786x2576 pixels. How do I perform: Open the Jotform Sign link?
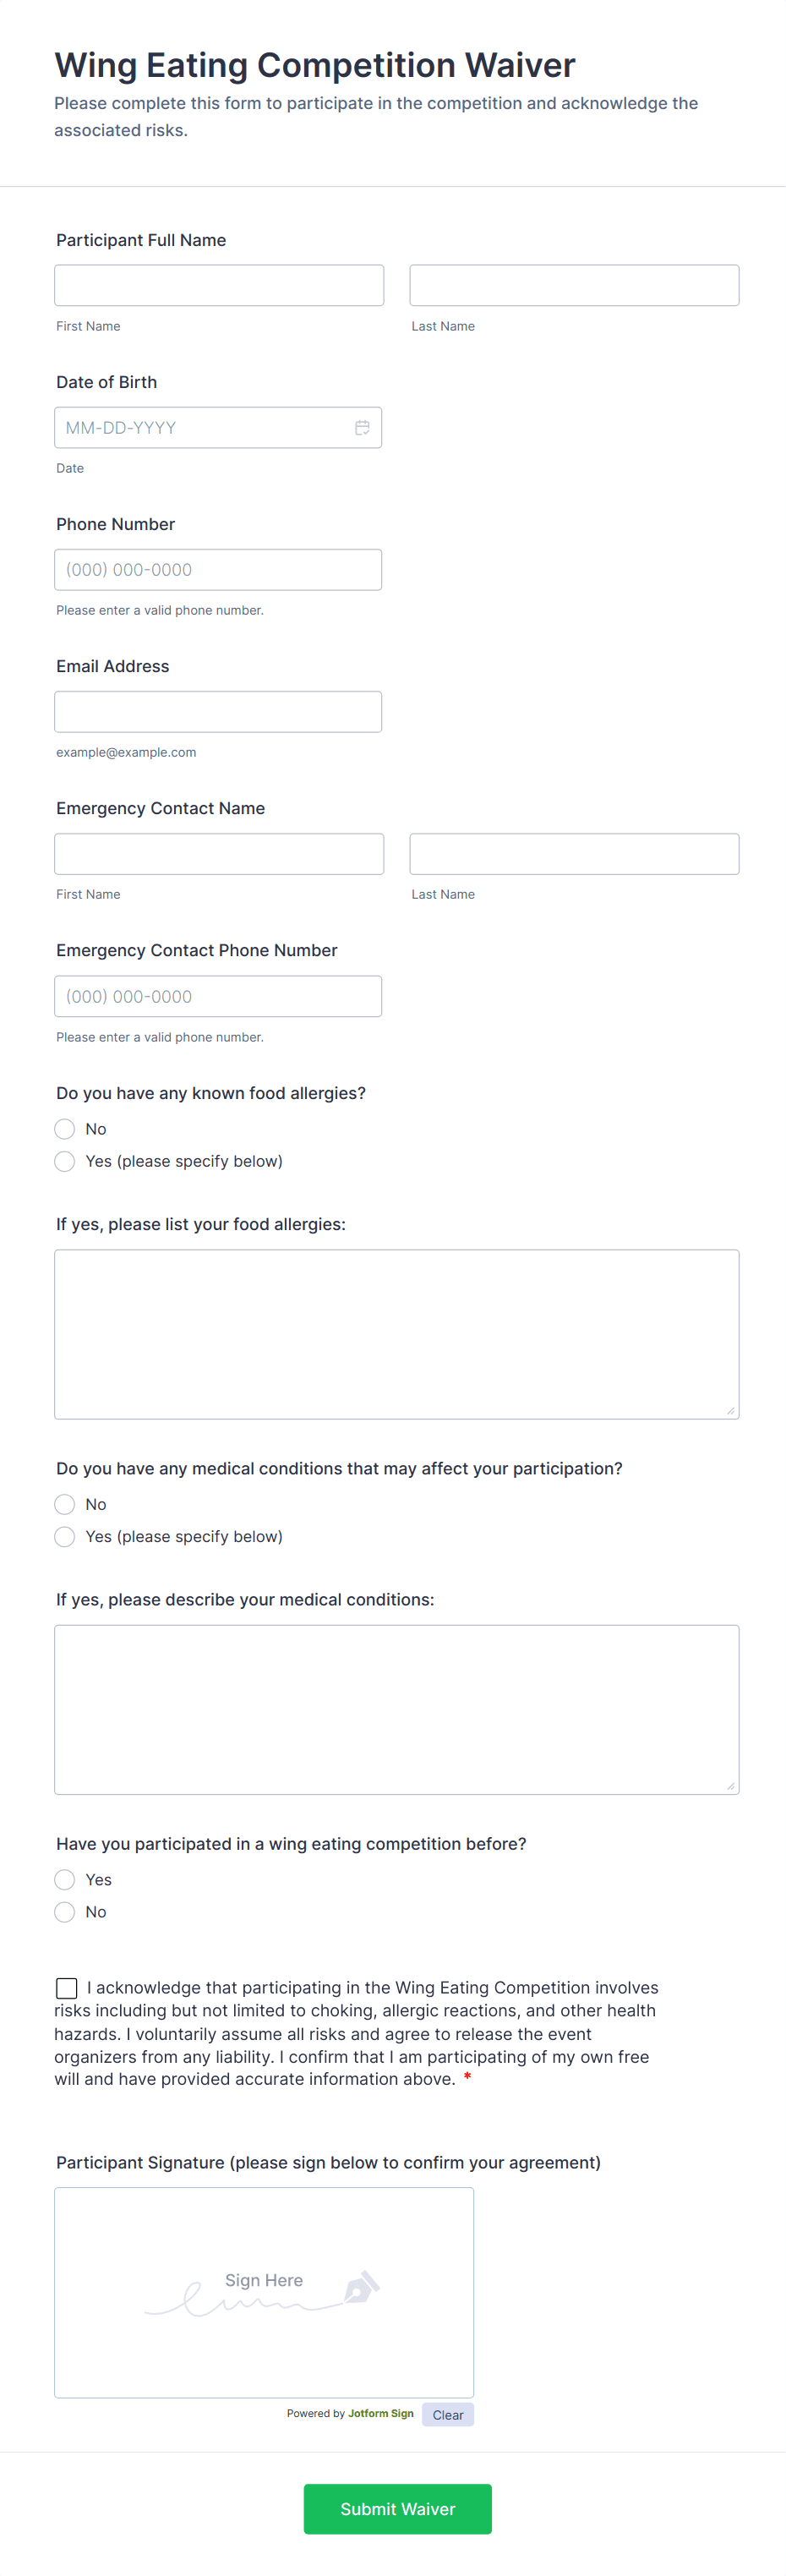click(x=380, y=2414)
